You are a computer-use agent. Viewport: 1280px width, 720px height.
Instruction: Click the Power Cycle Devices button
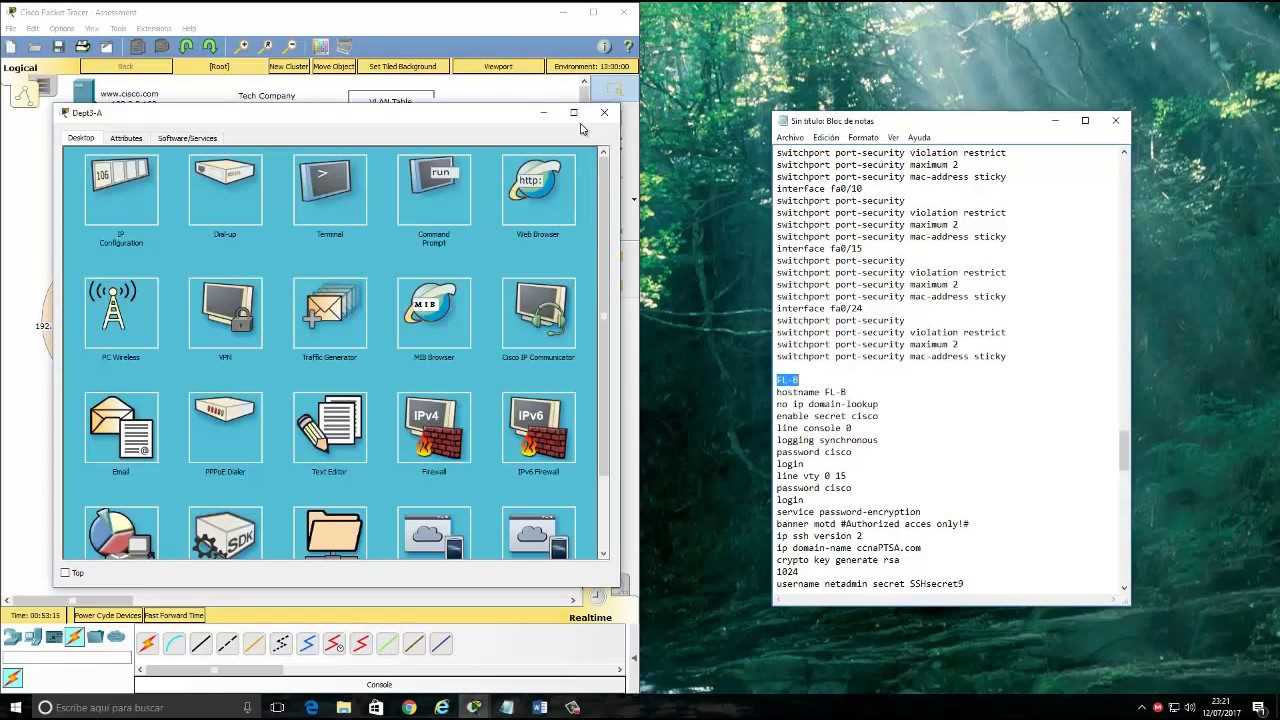pyautogui.click(x=107, y=615)
